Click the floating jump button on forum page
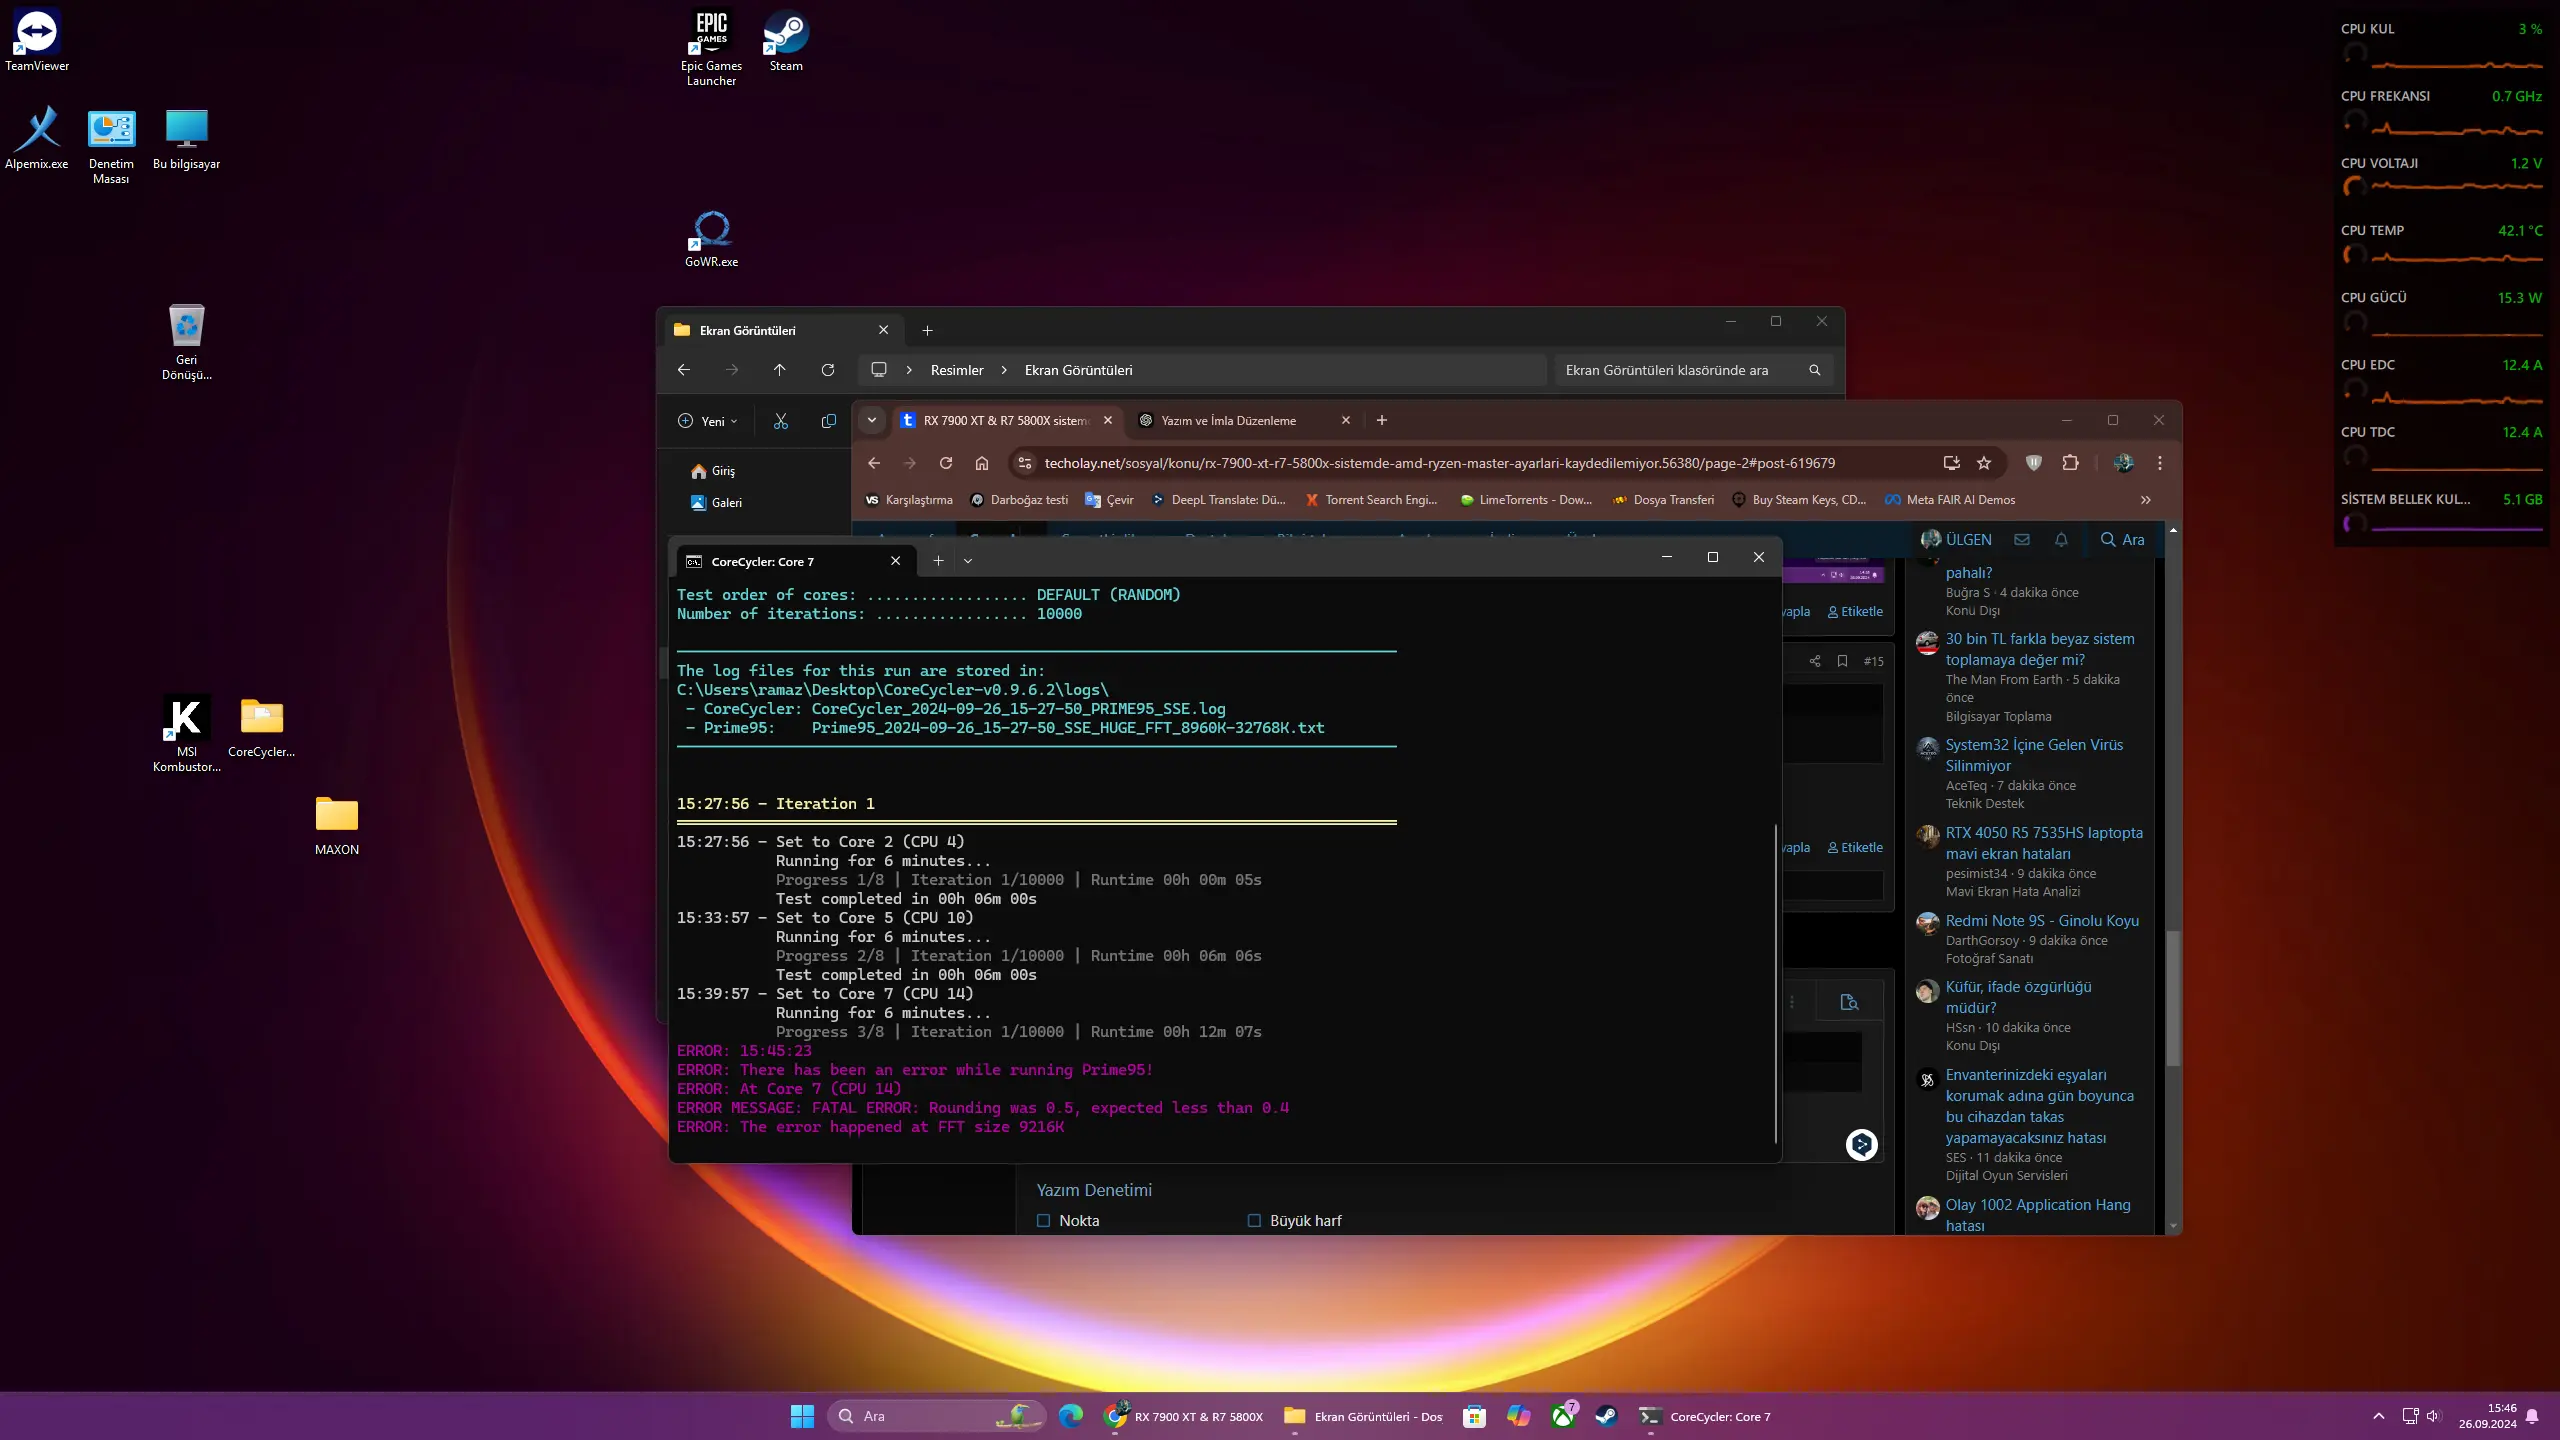Screen dimensions: 2560x1440 click(x=1861, y=1144)
